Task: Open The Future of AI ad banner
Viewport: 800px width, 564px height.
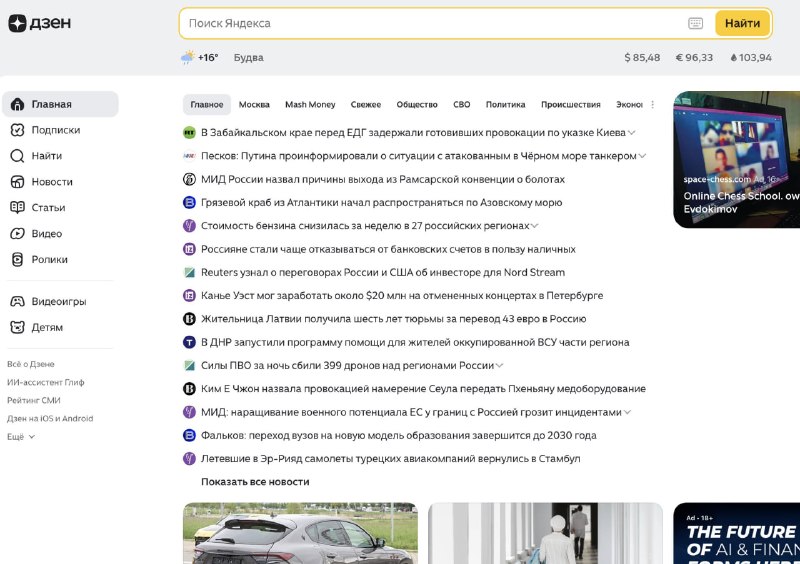Action: tap(737, 533)
